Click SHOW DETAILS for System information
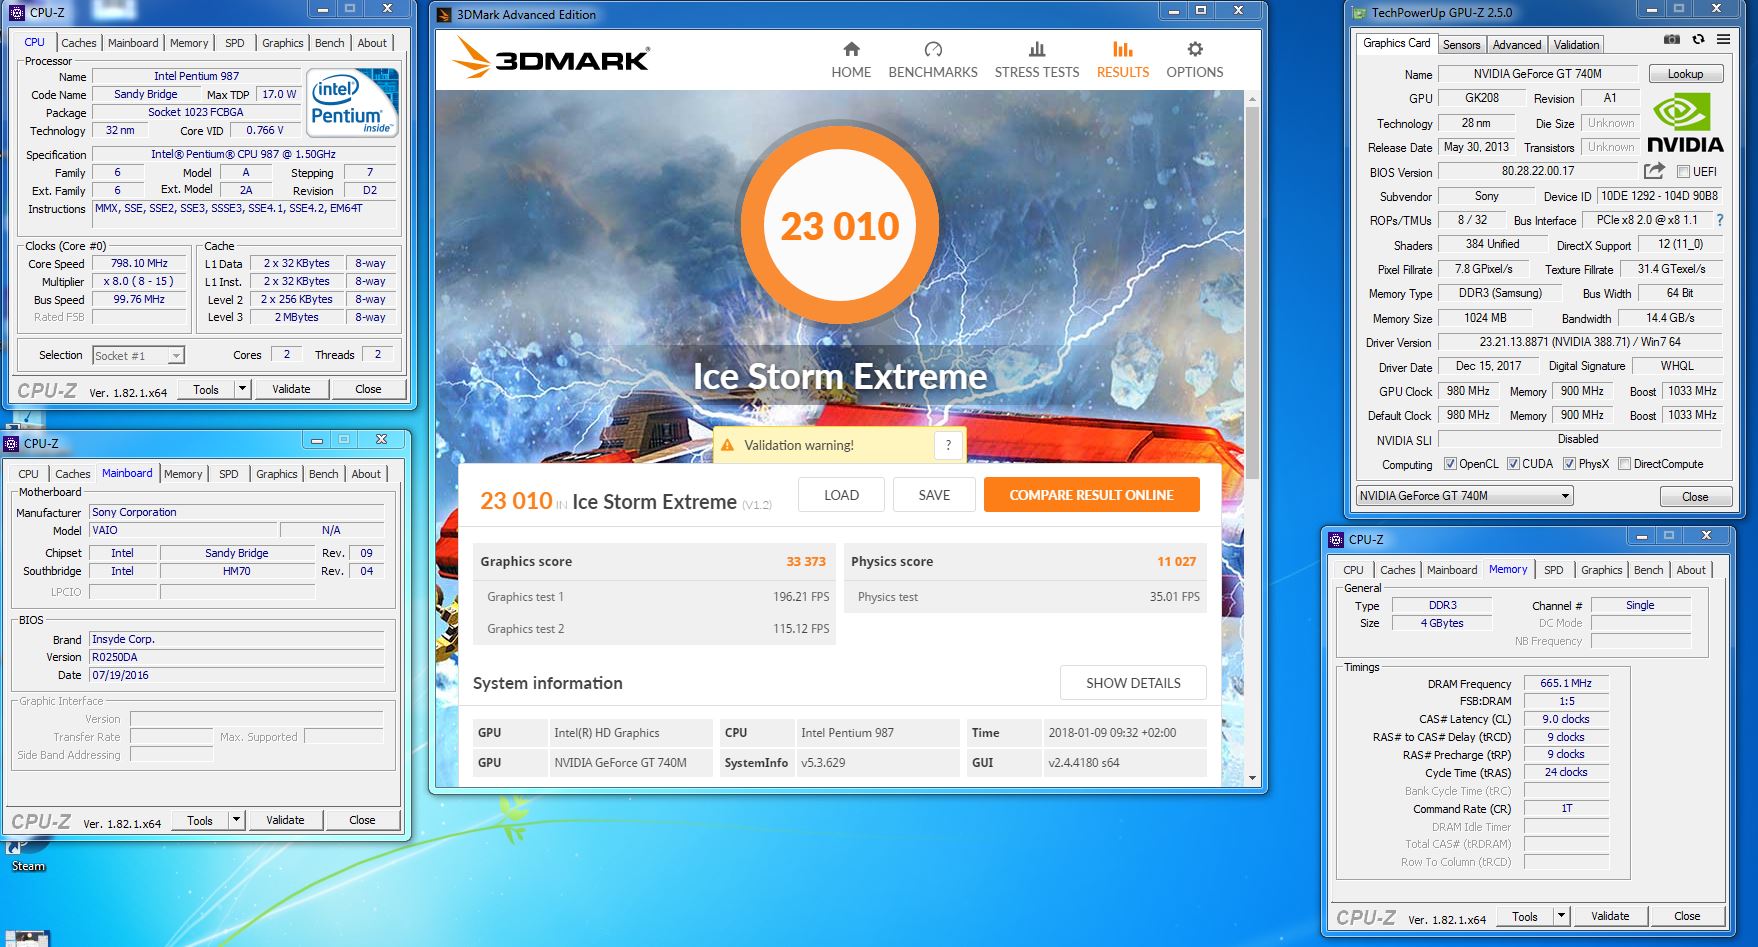1758x947 pixels. (x=1133, y=683)
